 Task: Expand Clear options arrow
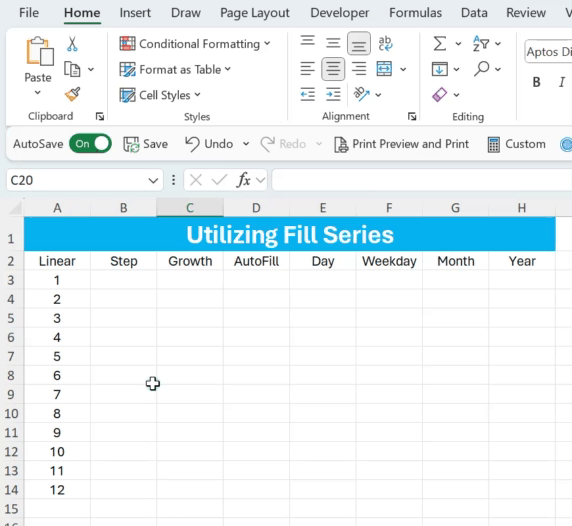pyautogui.click(x=456, y=95)
